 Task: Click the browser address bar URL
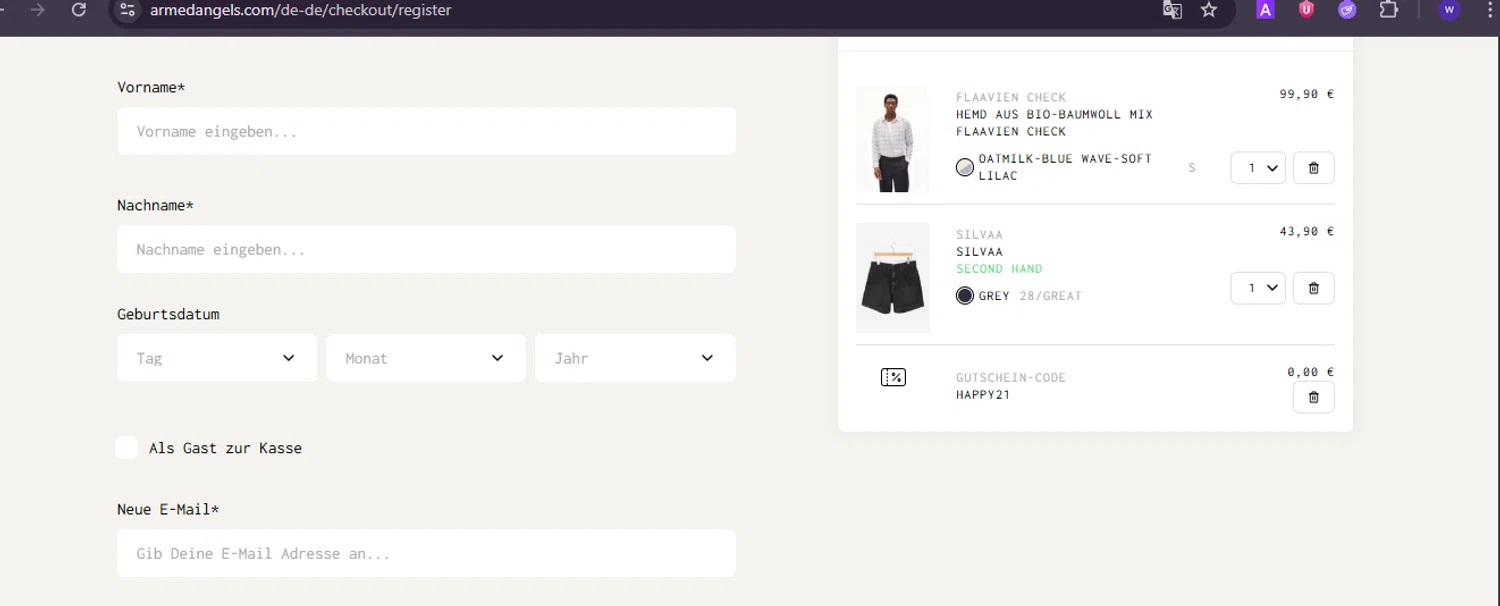pos(301,10)
